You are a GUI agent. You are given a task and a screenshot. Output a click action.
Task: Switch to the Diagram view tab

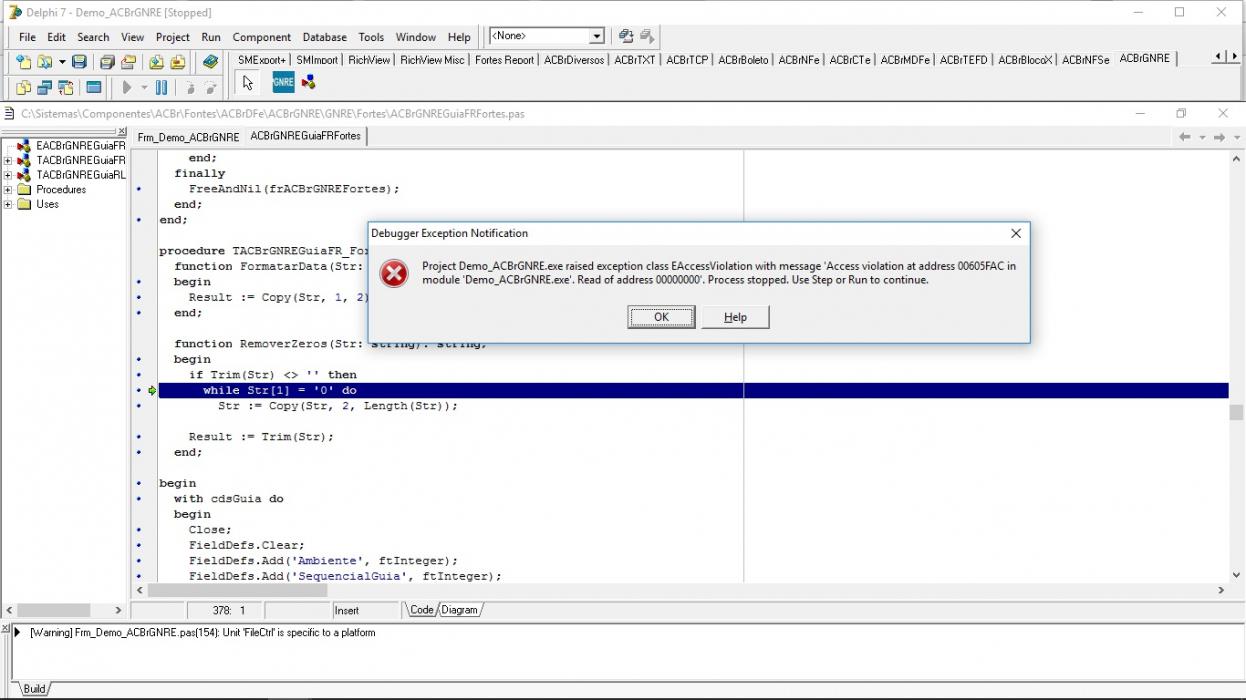click(x=459, y=610)
